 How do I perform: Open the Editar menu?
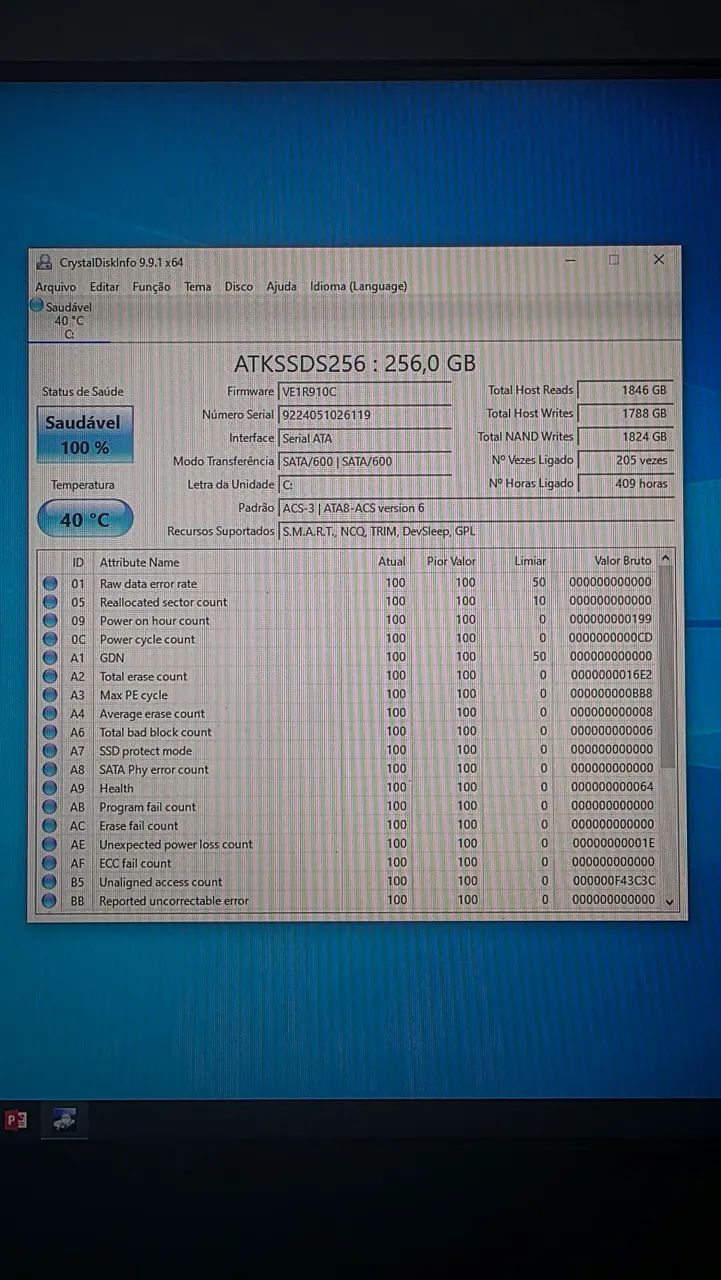[x=104, y=287]
